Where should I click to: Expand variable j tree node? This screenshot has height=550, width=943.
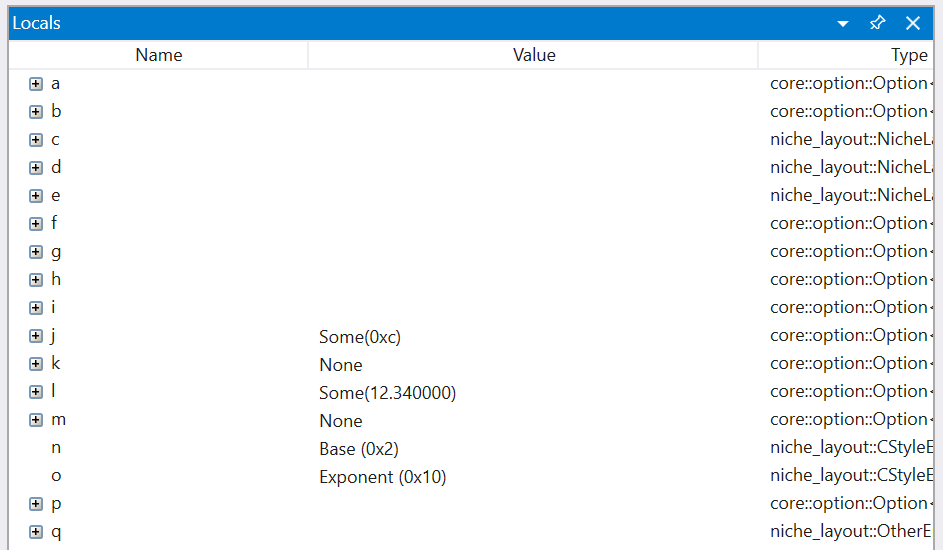point(36,336)
